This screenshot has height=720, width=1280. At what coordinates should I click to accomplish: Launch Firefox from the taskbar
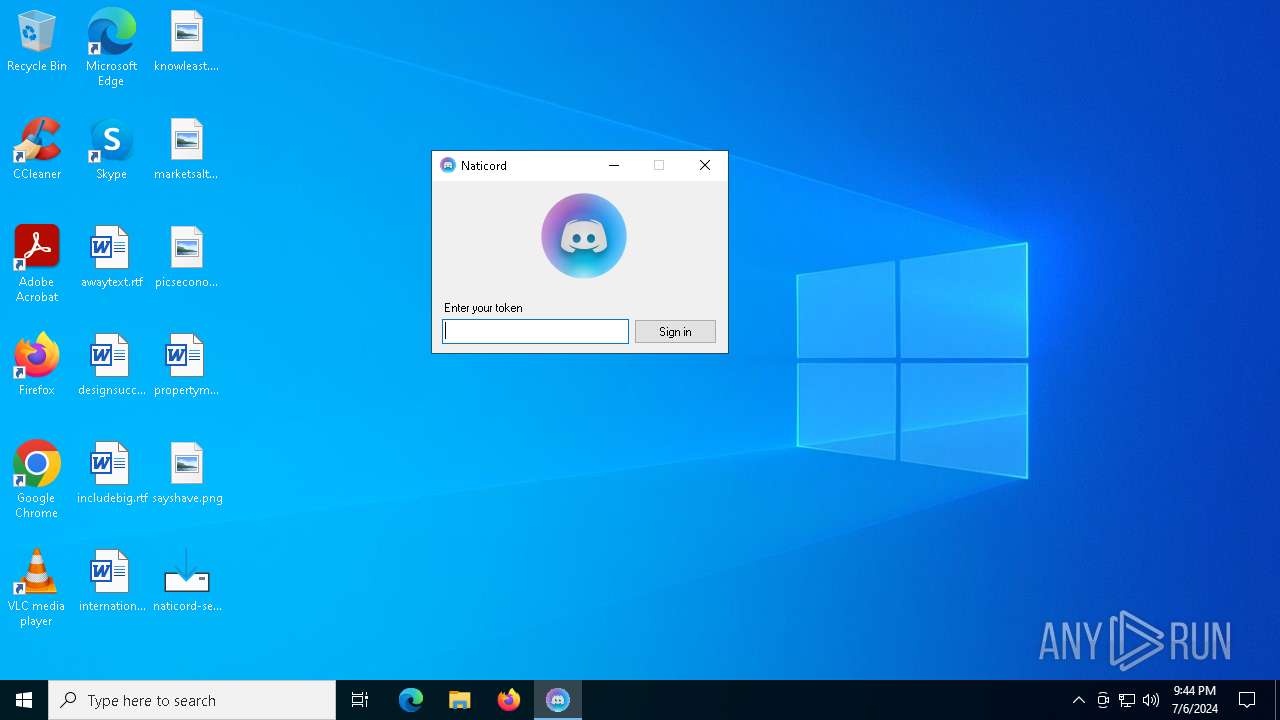pyautogui.click(x=509, y=700)
